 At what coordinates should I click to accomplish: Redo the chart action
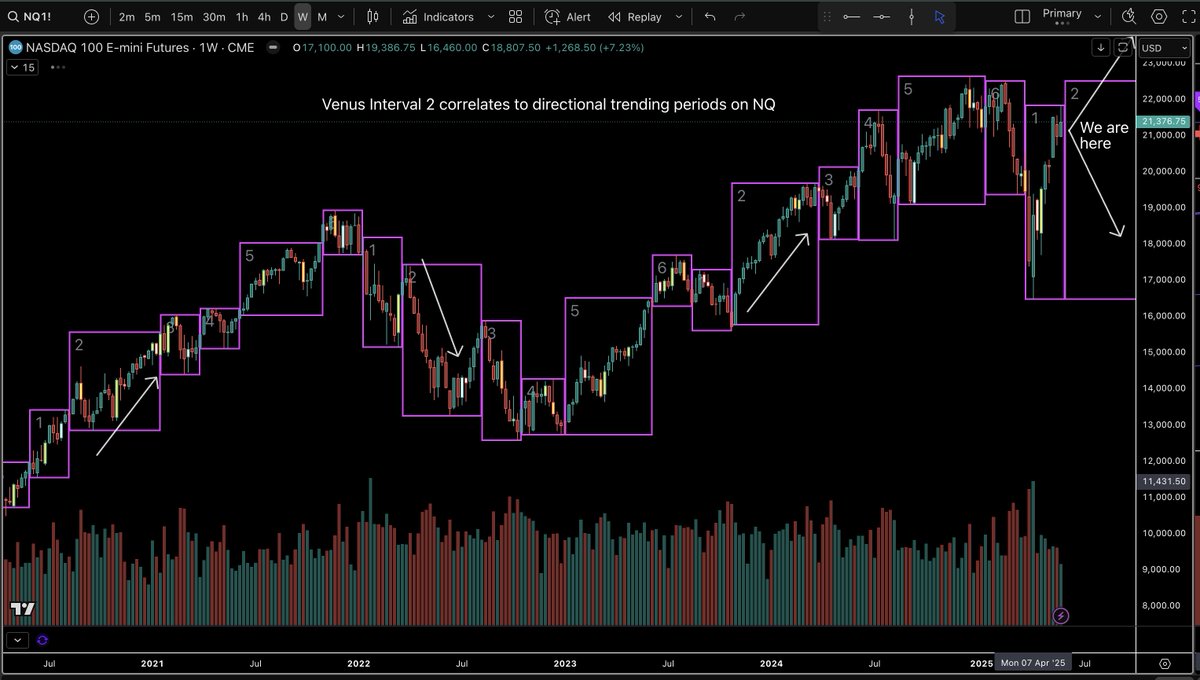click(740, 17)
